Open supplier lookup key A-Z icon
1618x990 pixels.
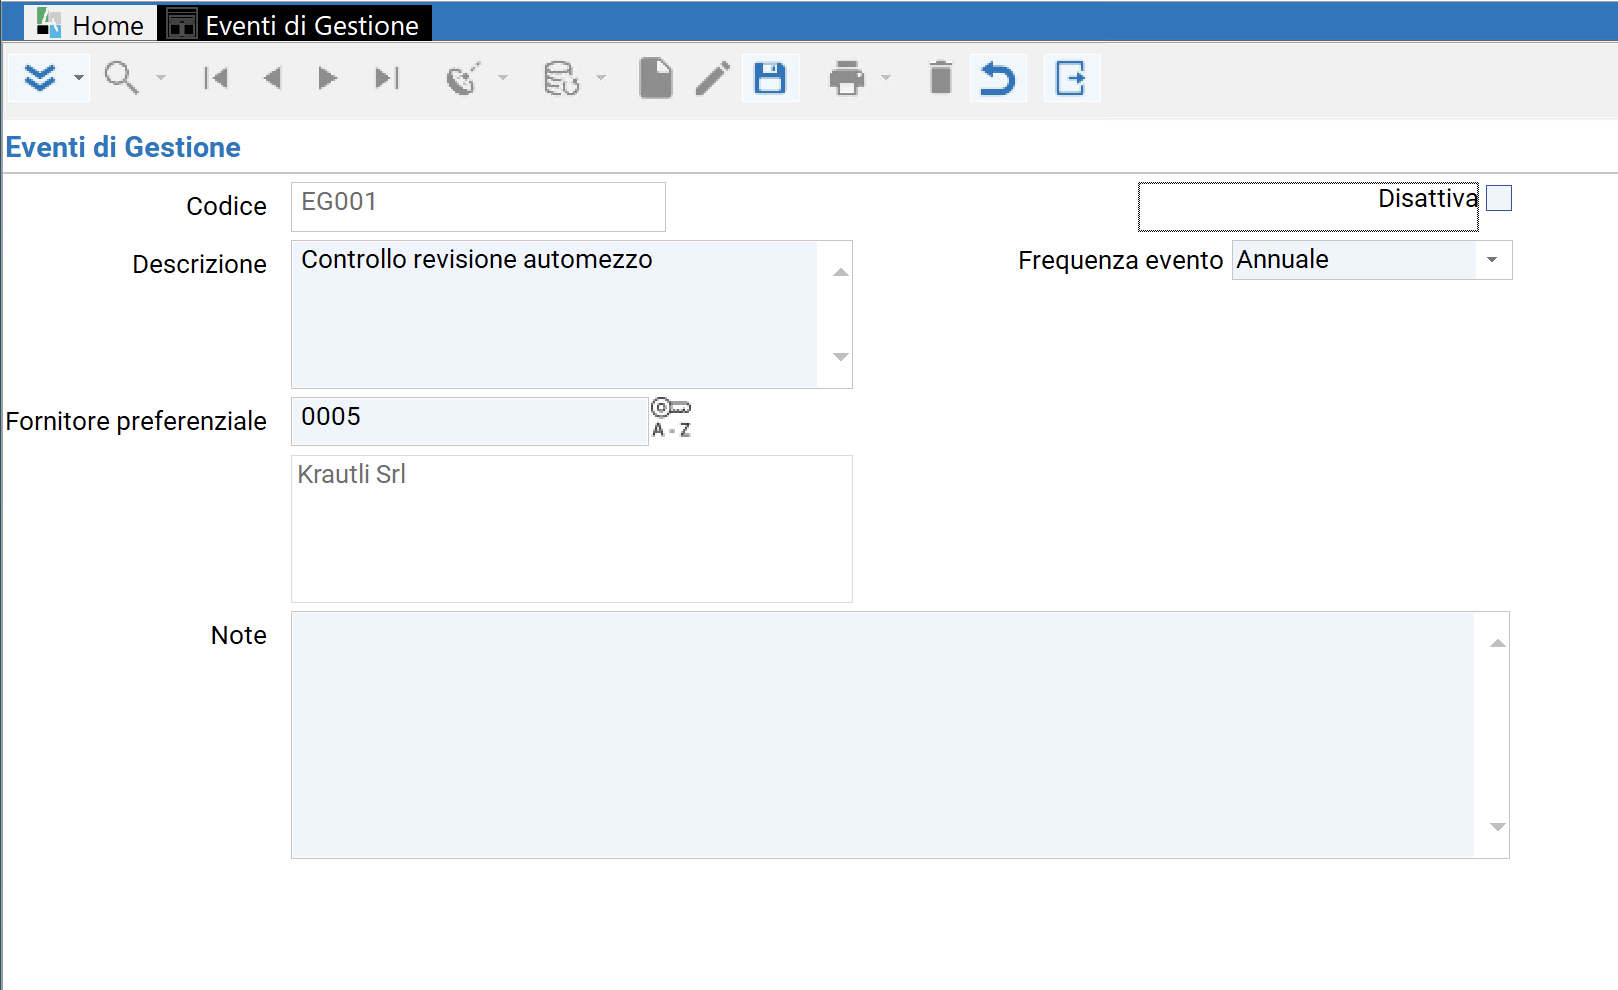[x=671, y=418]
